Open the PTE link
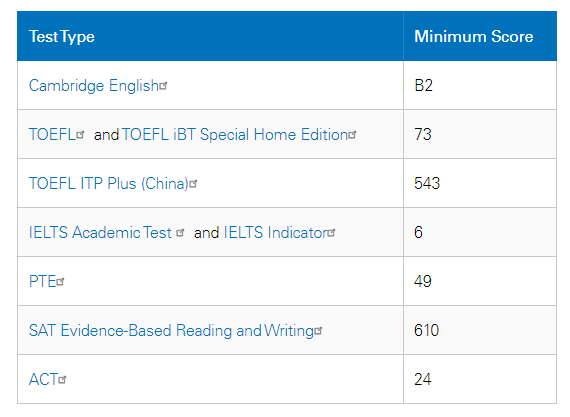The height and width of the screenshot is (417, 570). 43,282
